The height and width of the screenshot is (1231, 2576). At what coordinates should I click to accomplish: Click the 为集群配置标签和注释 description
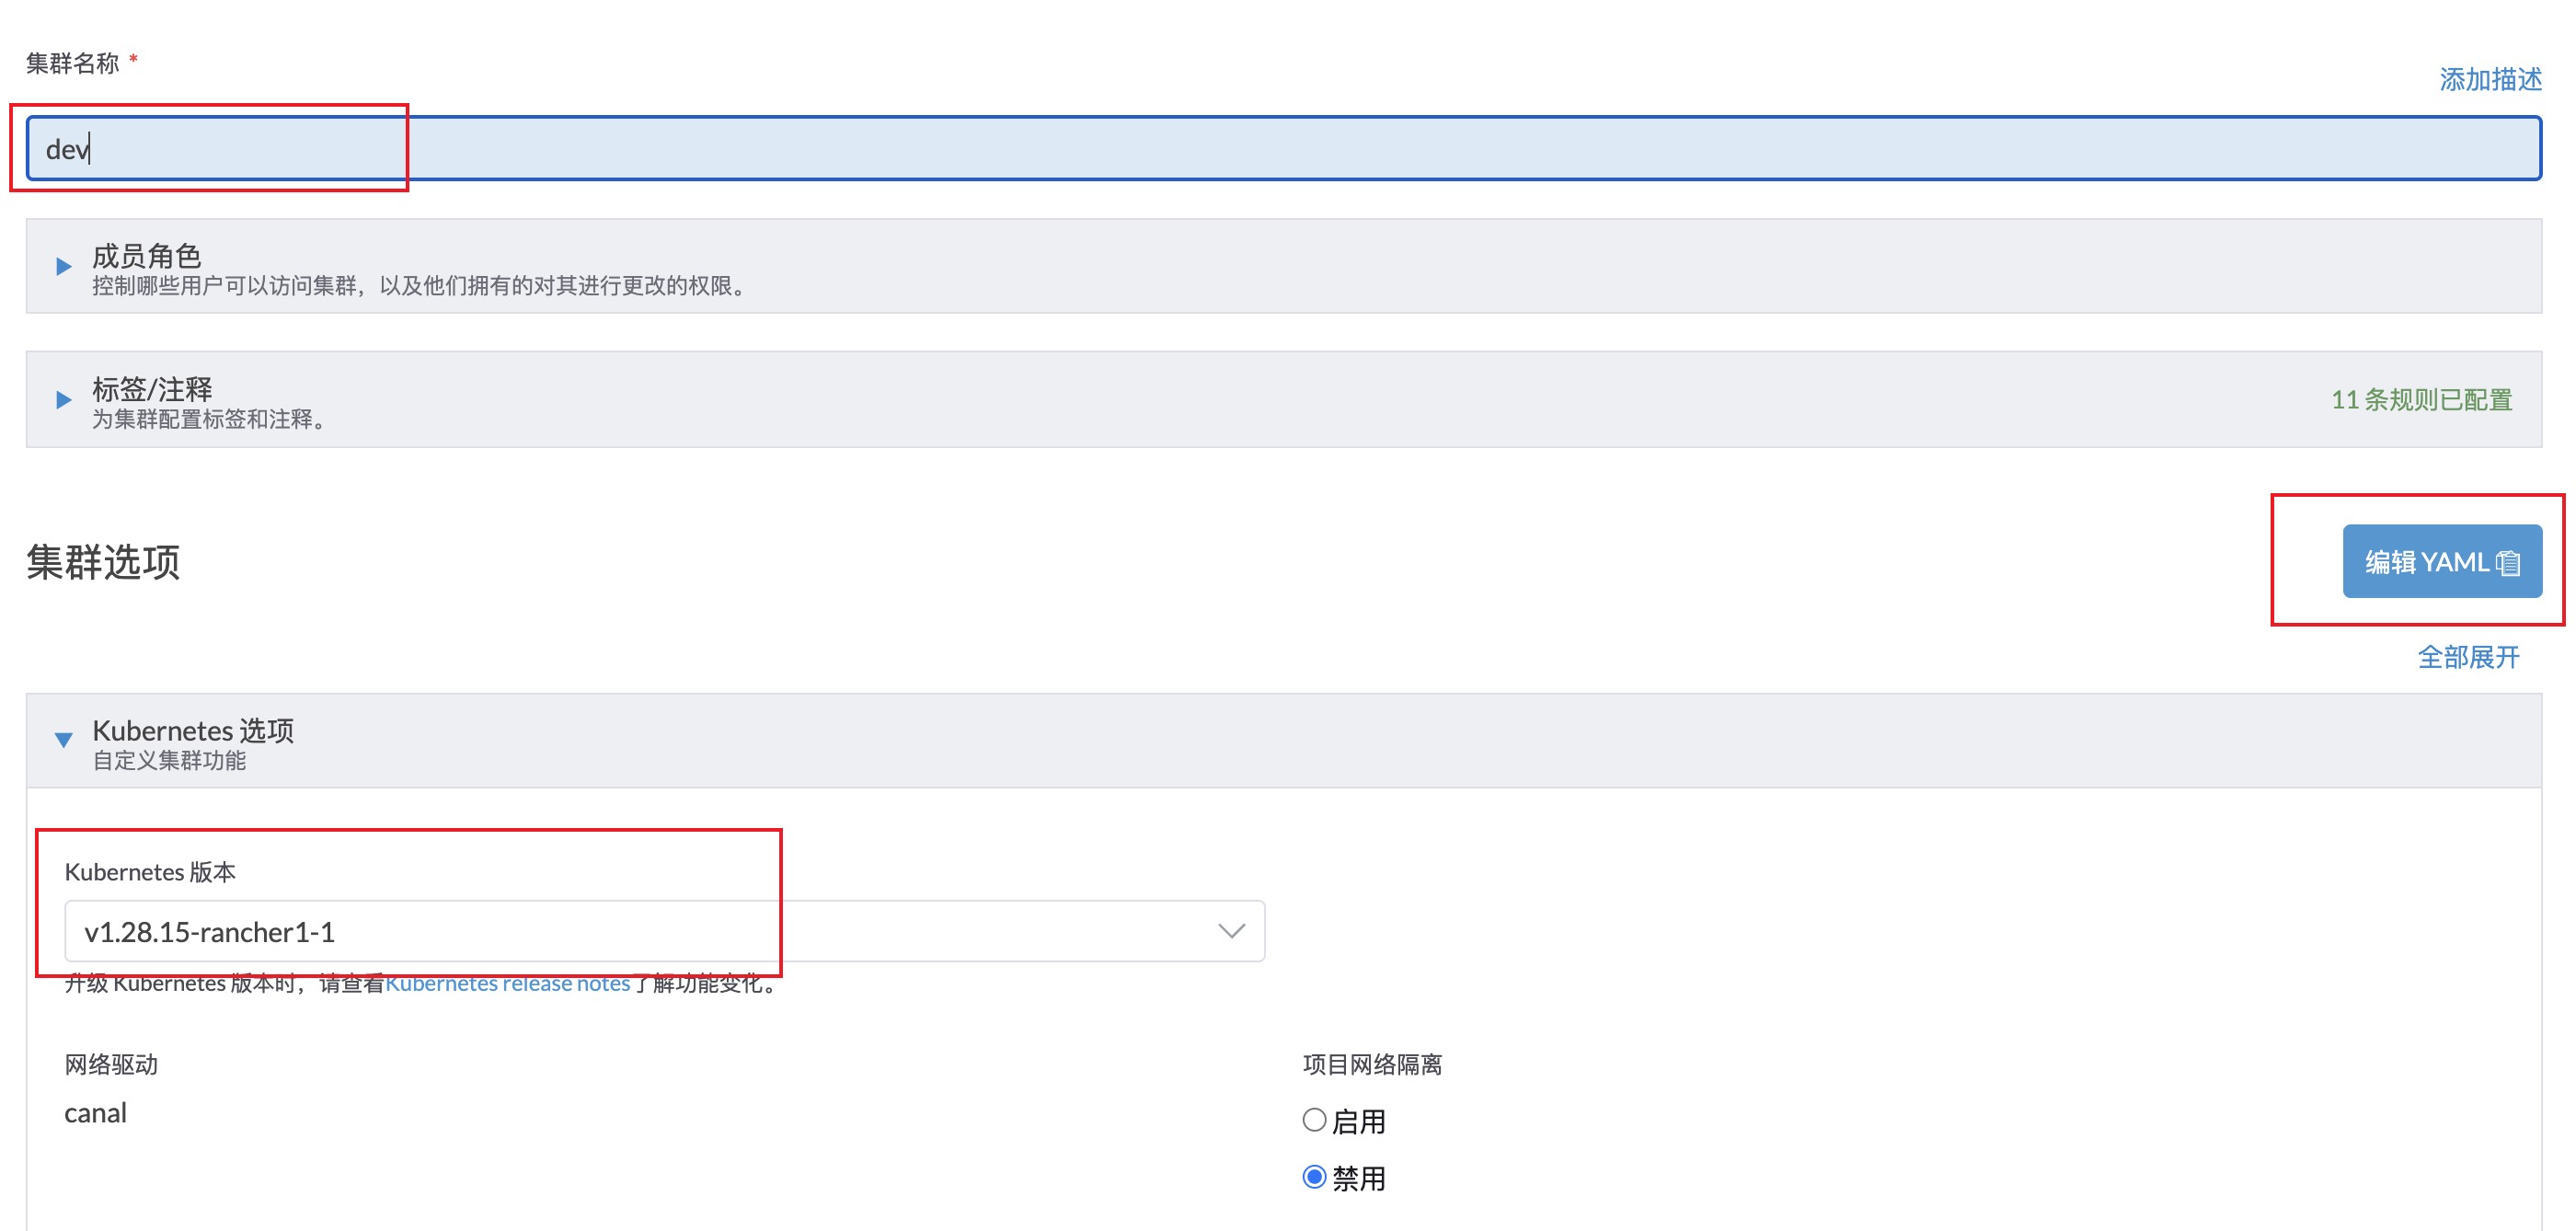point(208,419)
